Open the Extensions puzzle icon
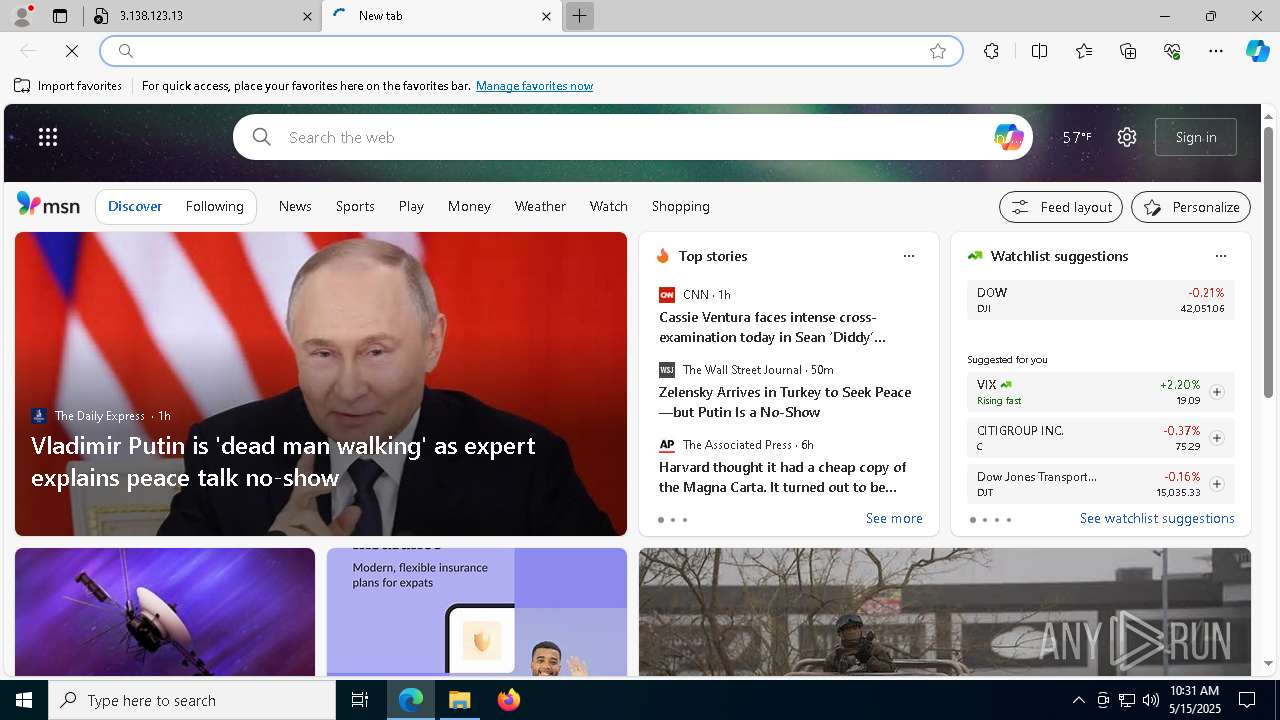The width and height of the screenshot is (1280, 720). (991, 51)
